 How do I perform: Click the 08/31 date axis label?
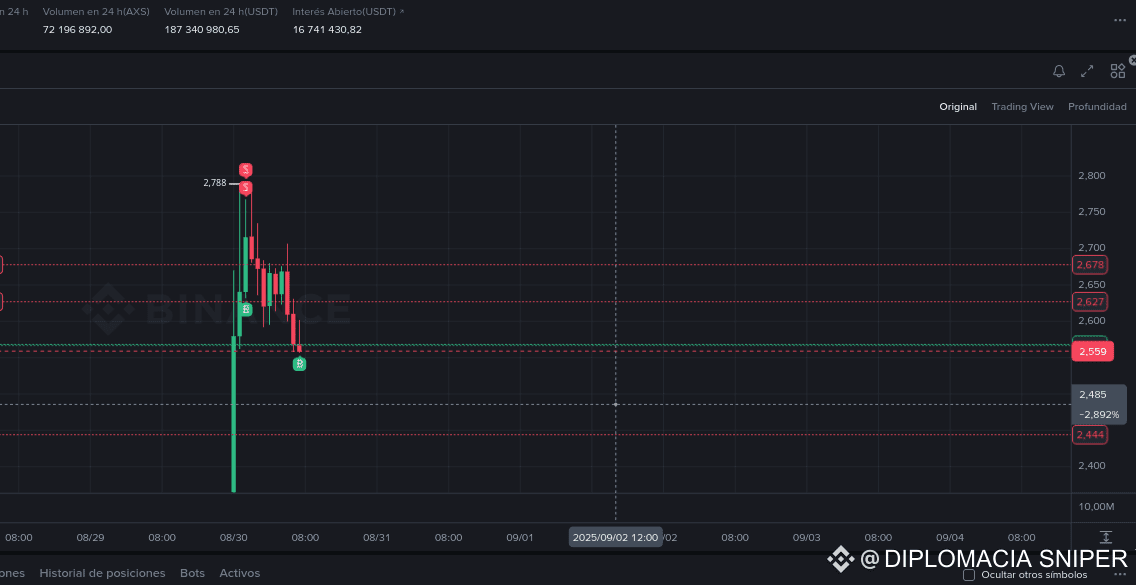click(x=377, y=537)
